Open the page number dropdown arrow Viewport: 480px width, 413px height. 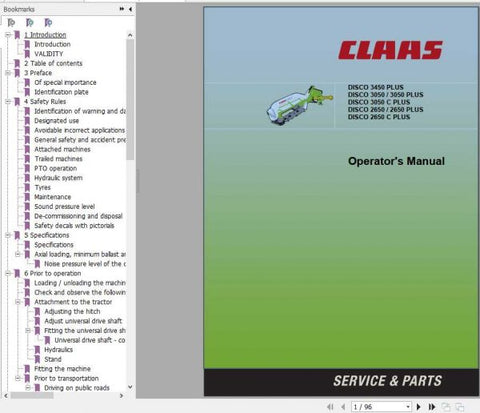point(408,407)
